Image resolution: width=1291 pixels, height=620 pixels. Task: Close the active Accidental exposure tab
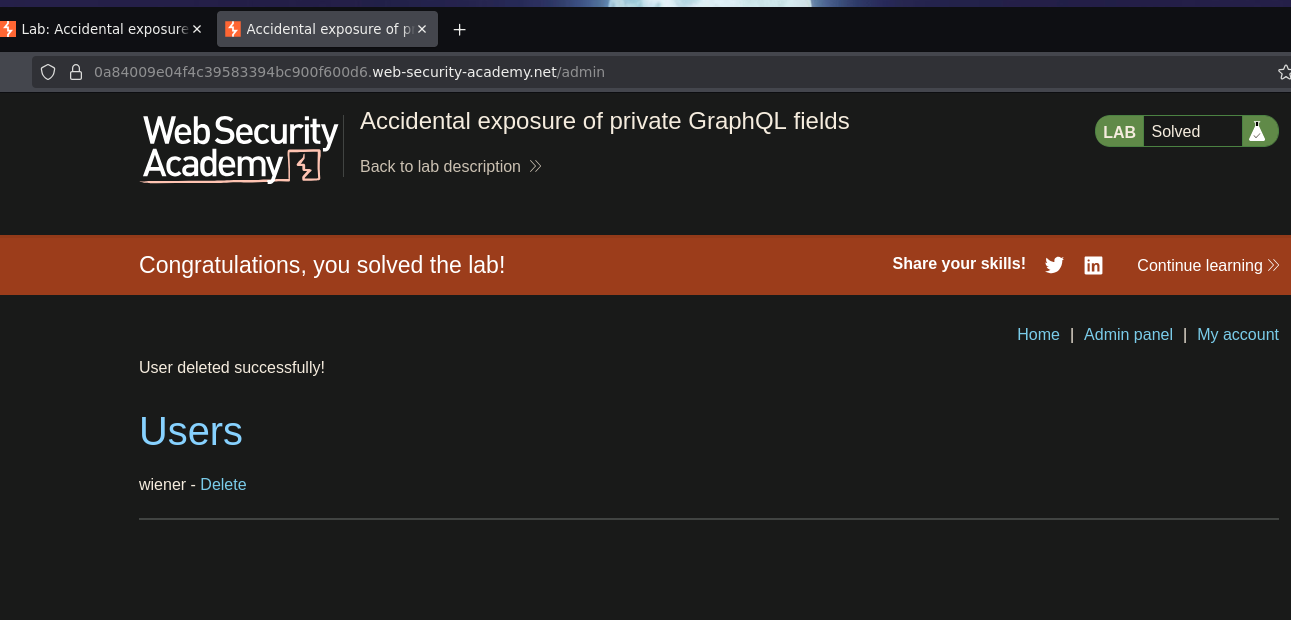point(422,29)
